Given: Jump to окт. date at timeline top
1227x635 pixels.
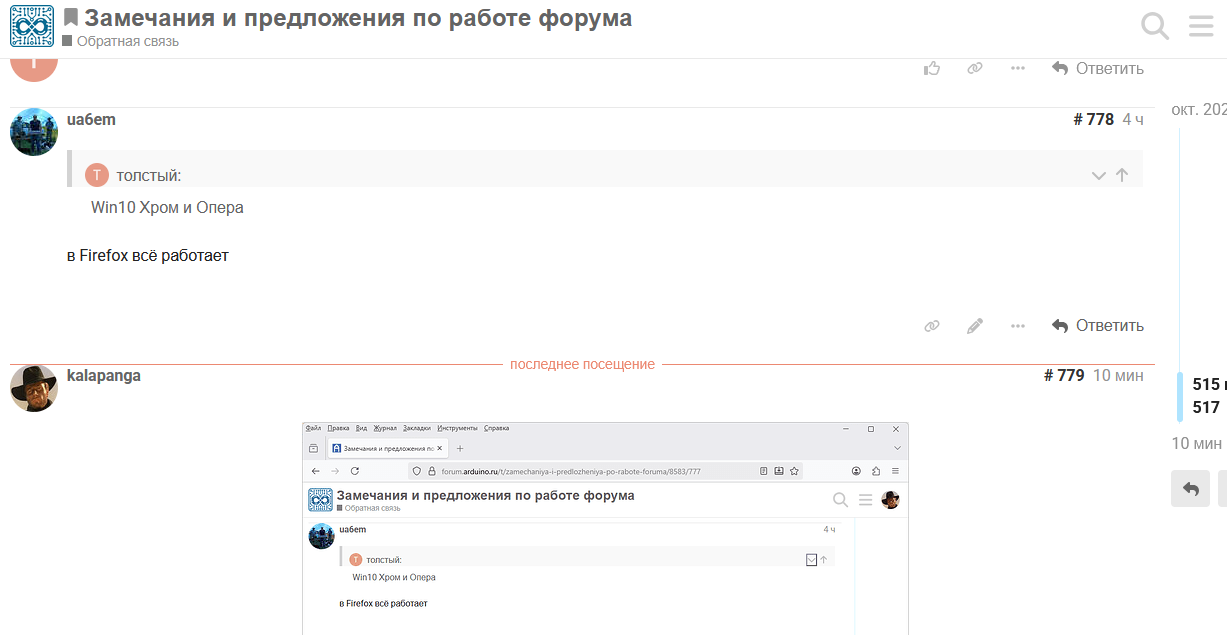Looking at the screenshot, I should [1198, 109].
